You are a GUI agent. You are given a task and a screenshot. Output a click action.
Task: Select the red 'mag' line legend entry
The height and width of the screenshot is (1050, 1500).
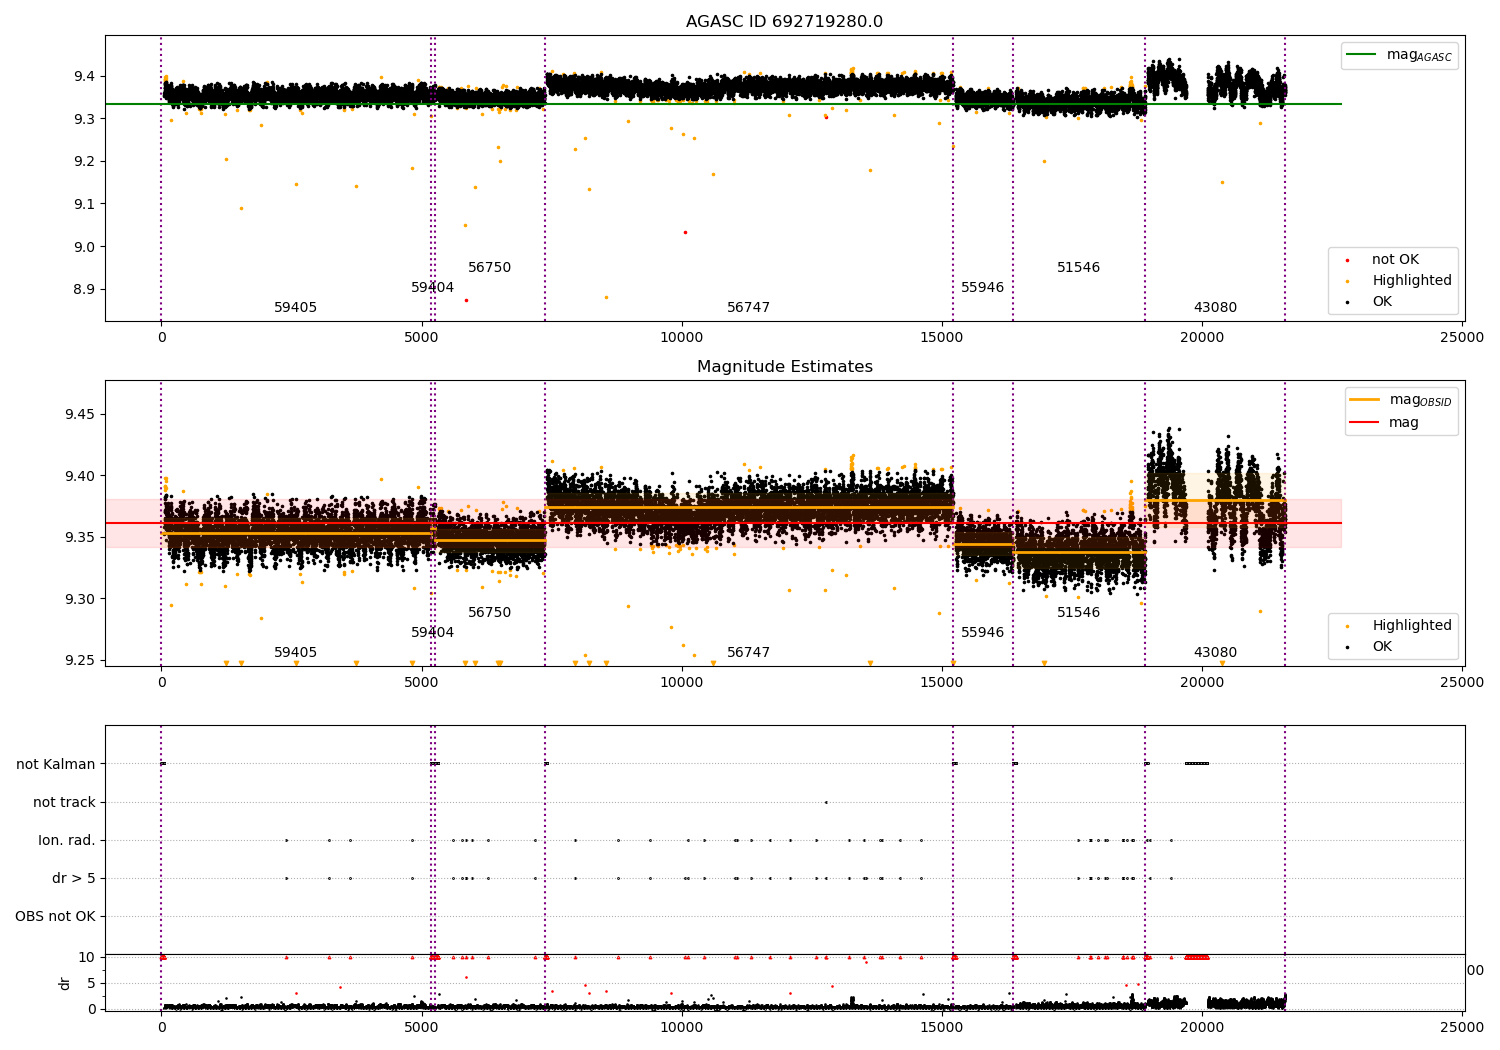(1384, 423)
